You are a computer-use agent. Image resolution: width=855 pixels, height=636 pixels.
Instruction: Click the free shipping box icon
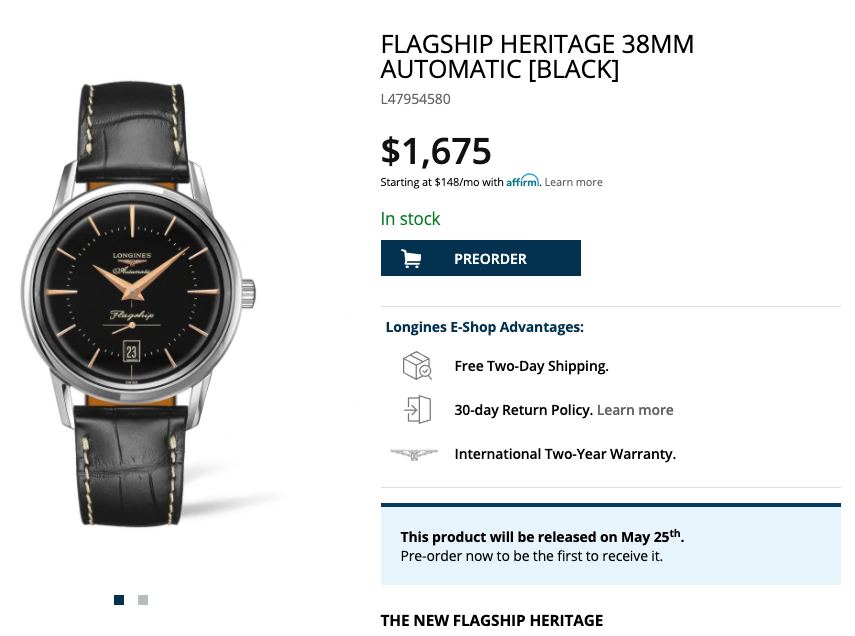point(416,366)
